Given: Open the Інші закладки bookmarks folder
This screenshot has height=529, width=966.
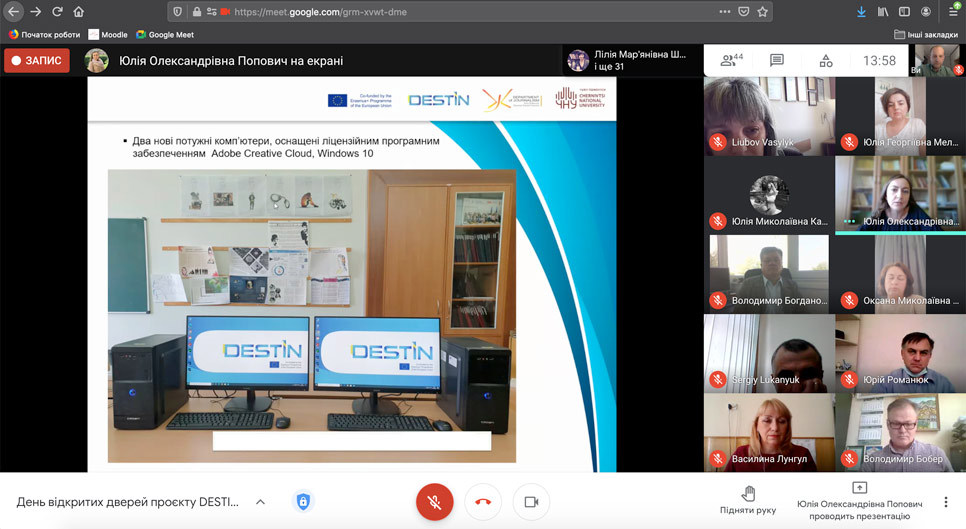Looking at the screenshot, I should pyautogui.click(x=925, y=34).
